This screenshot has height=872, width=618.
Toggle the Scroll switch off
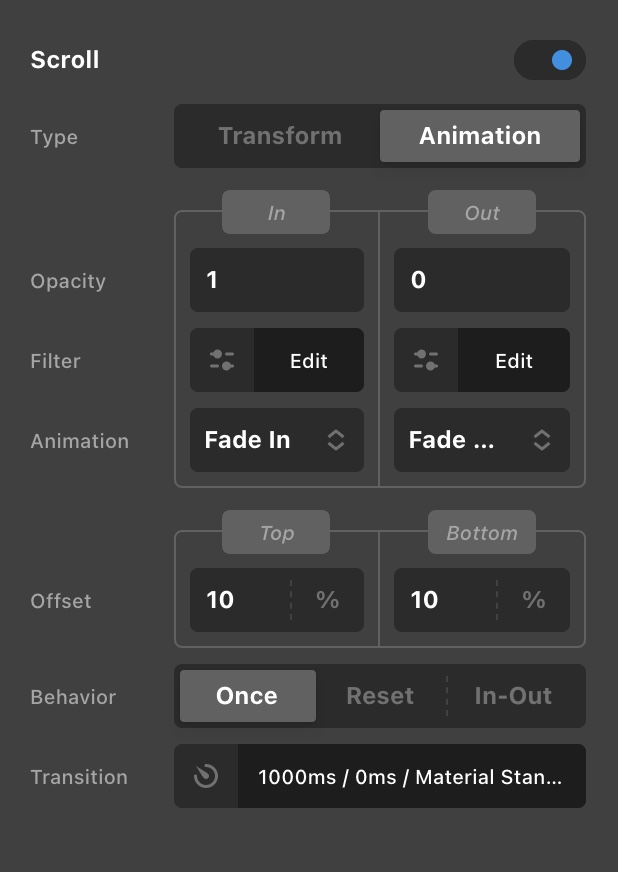(550, 60)
